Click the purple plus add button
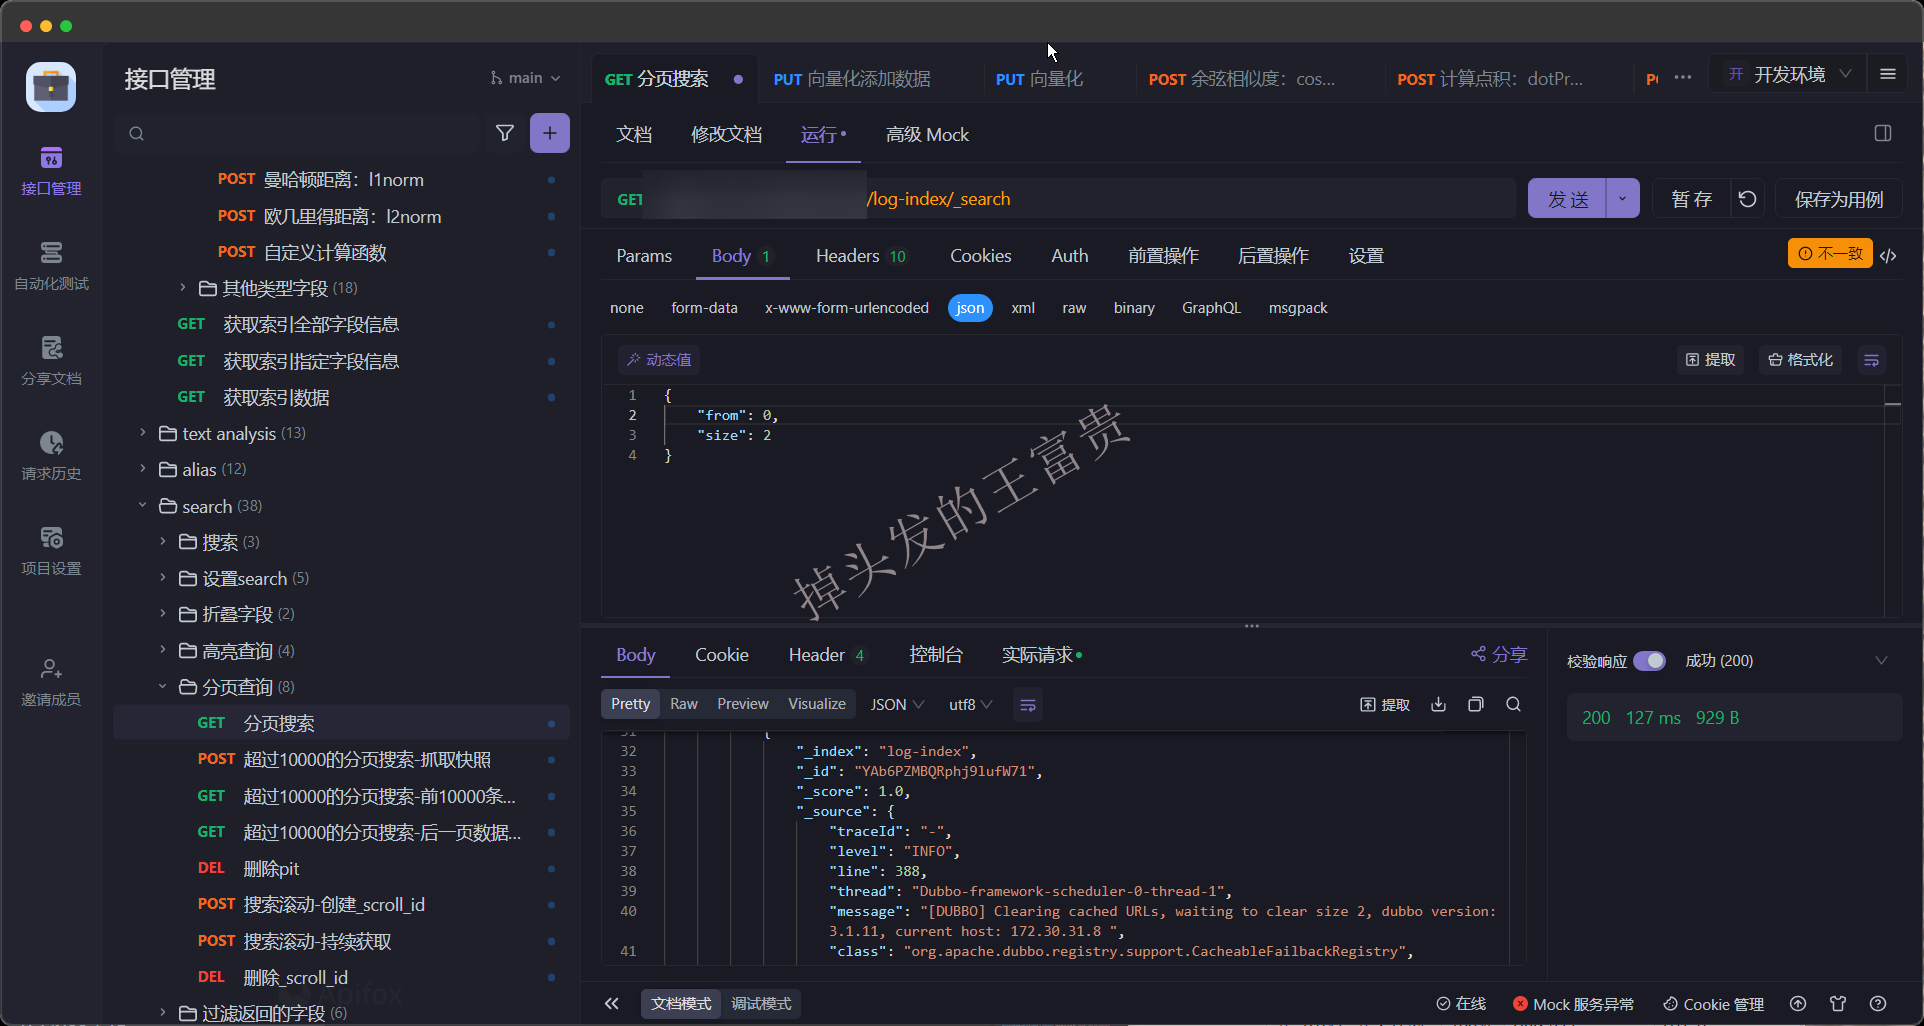 (x=550, y=133)
